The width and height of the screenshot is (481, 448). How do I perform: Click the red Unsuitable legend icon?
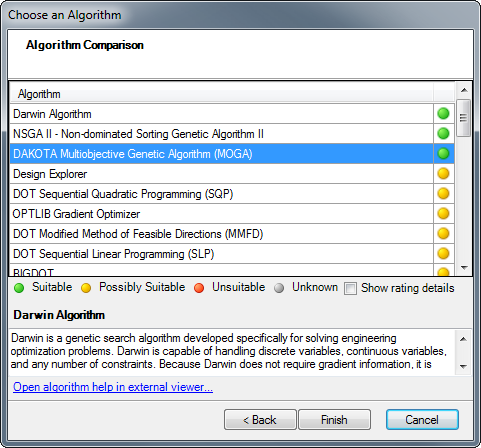point(199,288)
